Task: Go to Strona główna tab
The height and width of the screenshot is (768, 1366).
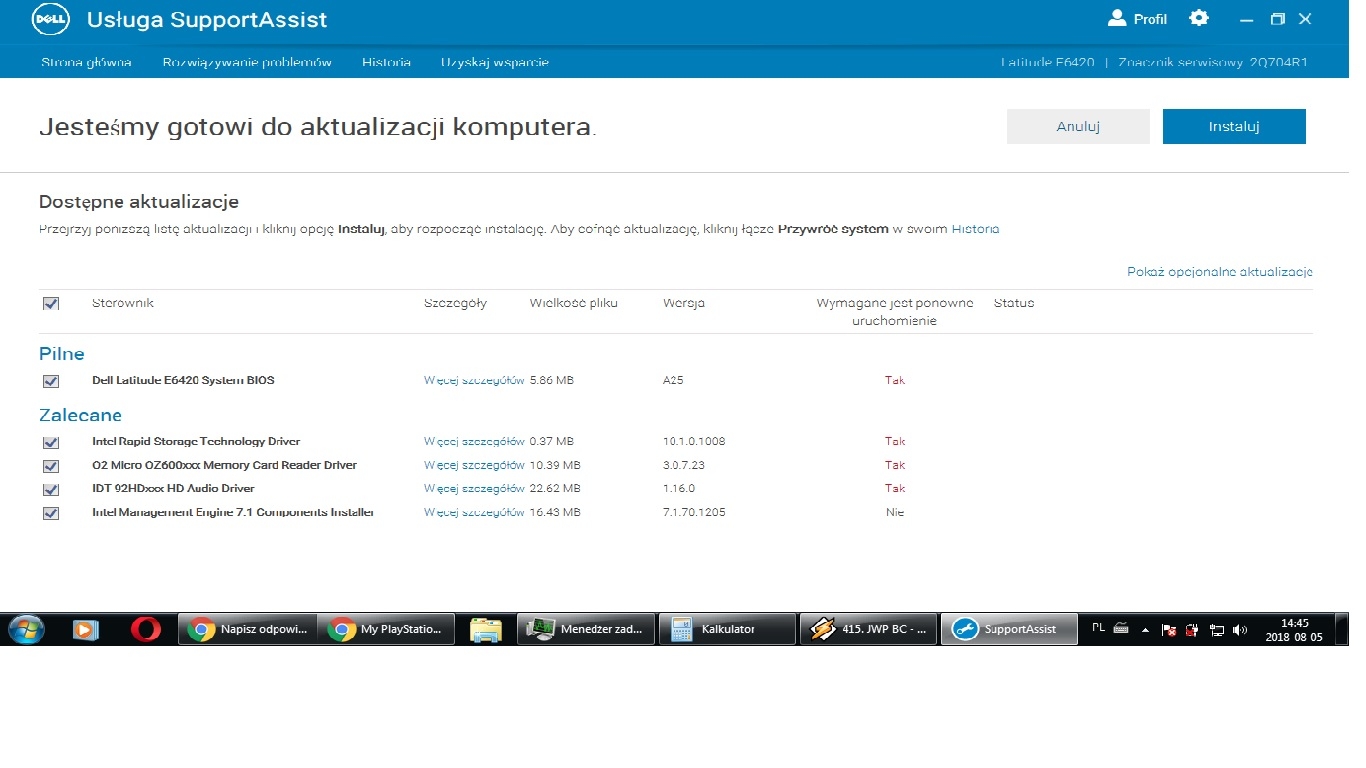Action: pyautogui.click(x=86, y=62)
